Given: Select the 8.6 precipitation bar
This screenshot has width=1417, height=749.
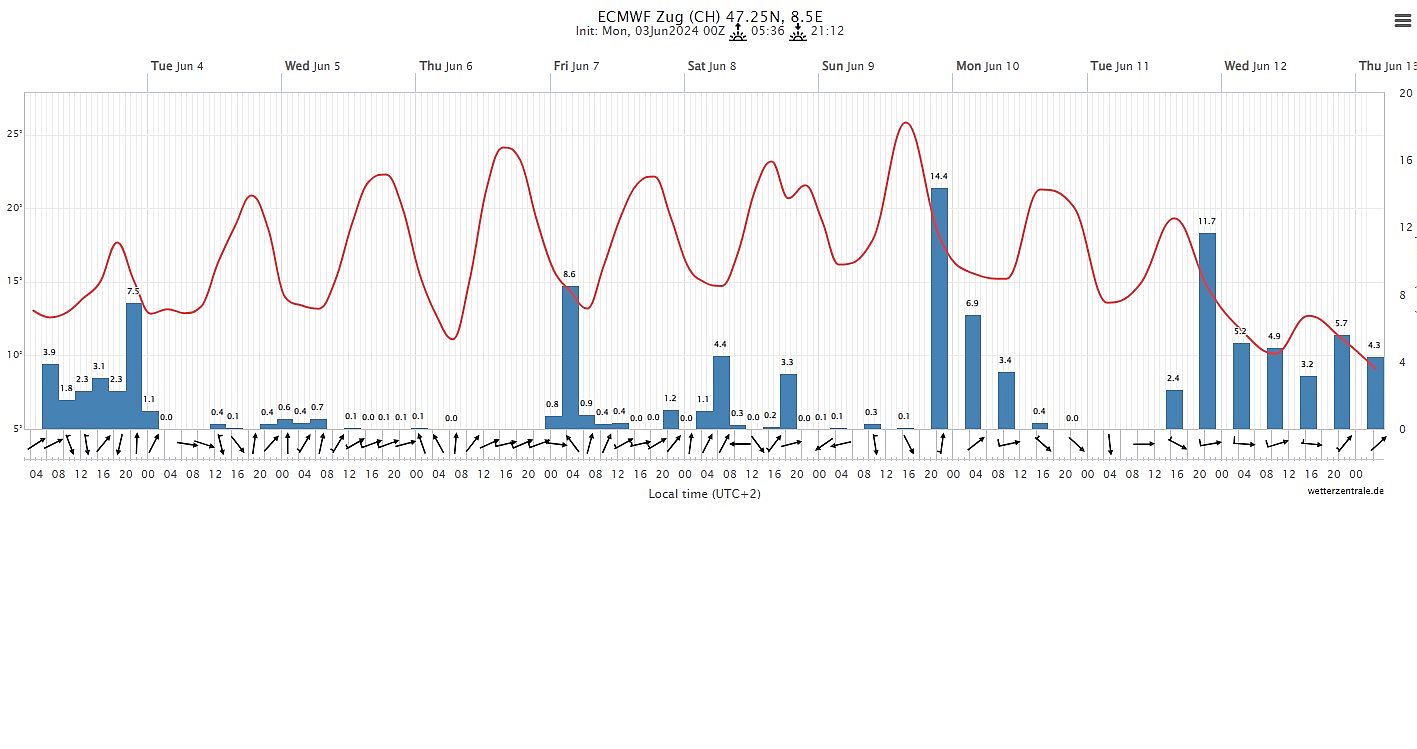Looking at the screenshot, I should 570,358.
